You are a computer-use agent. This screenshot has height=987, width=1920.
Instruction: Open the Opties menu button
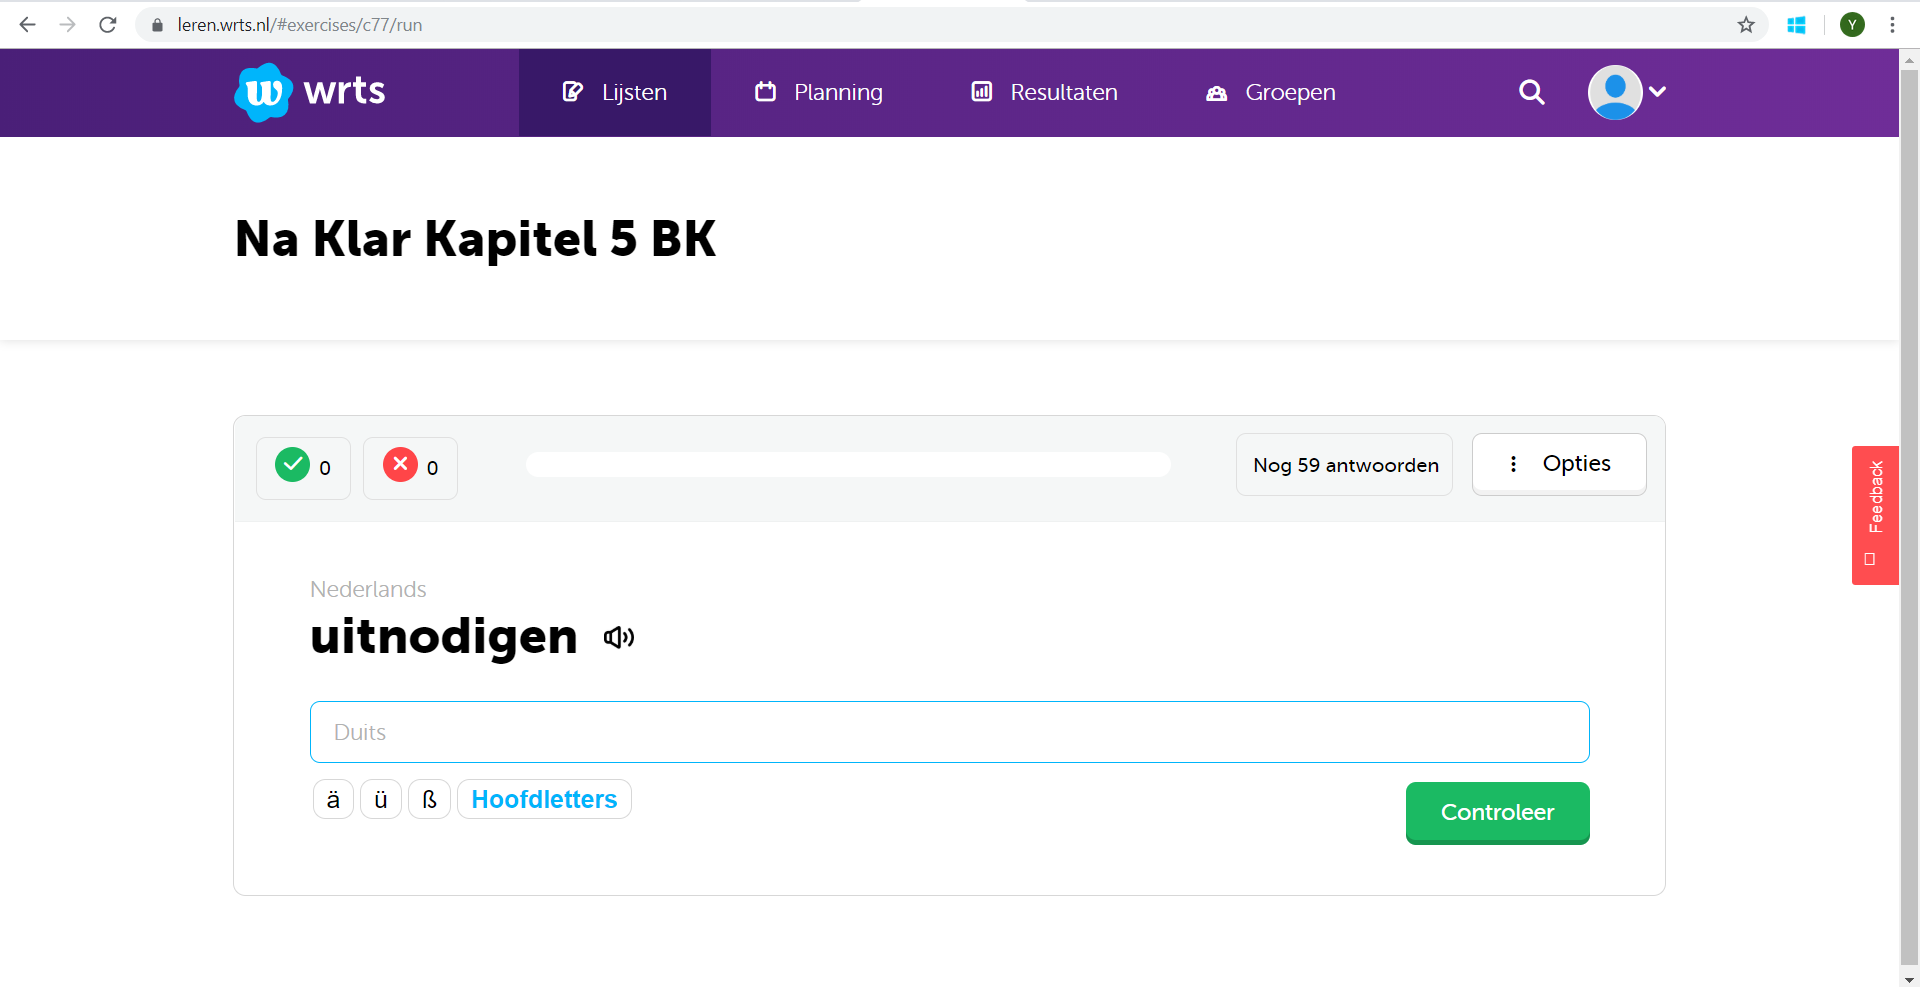[1559, 464]
